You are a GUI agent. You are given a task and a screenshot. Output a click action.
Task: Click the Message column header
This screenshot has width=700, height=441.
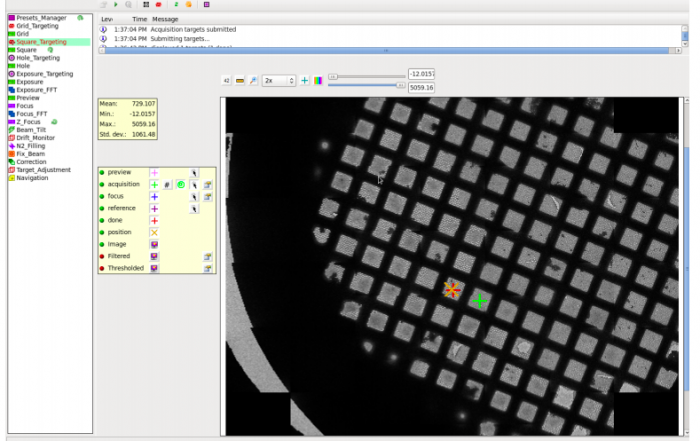click(x=165, y=19)
